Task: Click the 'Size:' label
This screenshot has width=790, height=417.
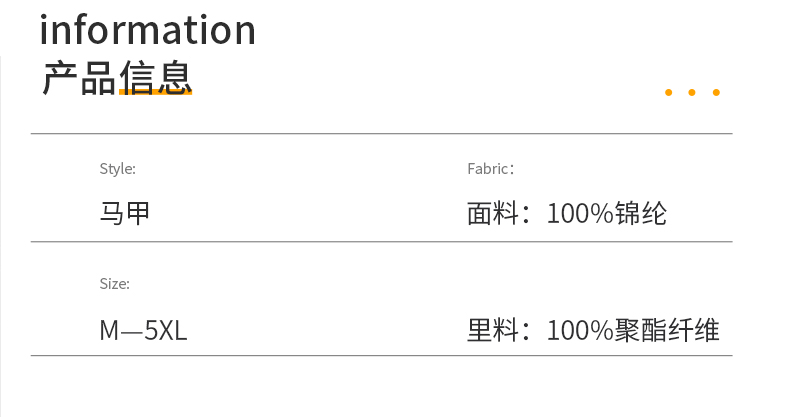Action: coord(114,284)
